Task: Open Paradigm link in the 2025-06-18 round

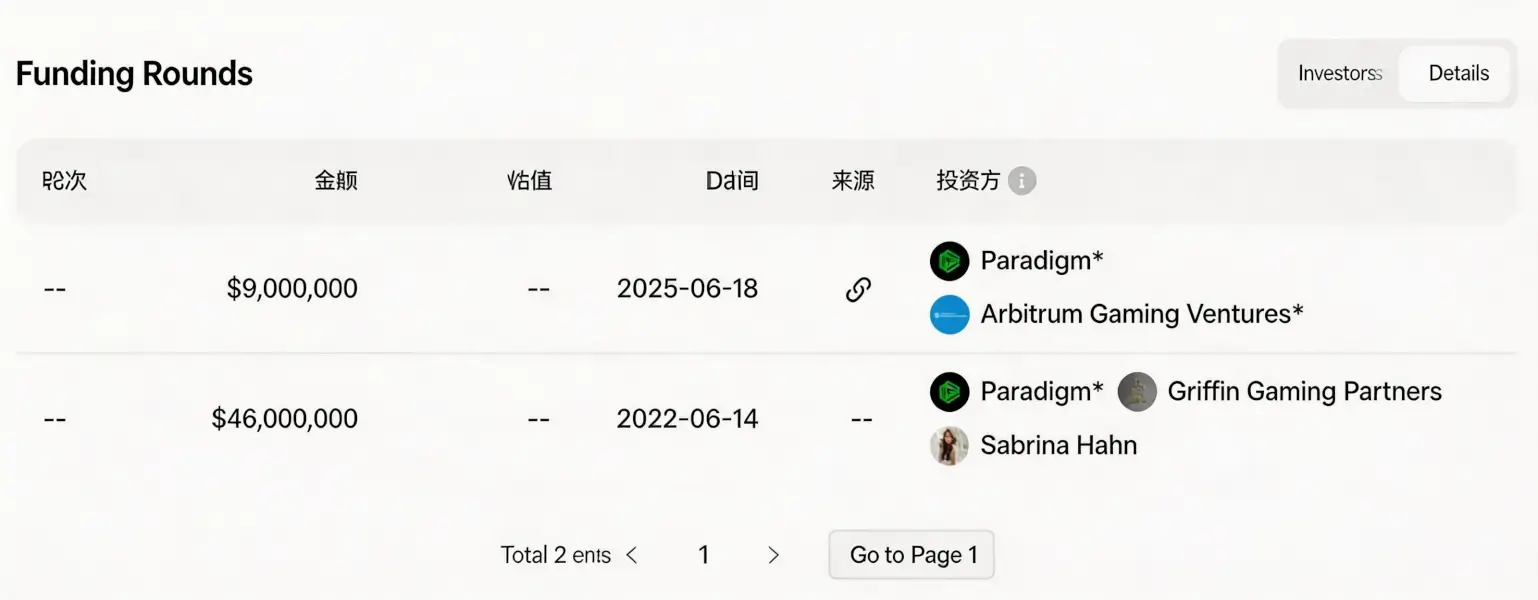Action: pyautogui.click(x=1041, y=261)
